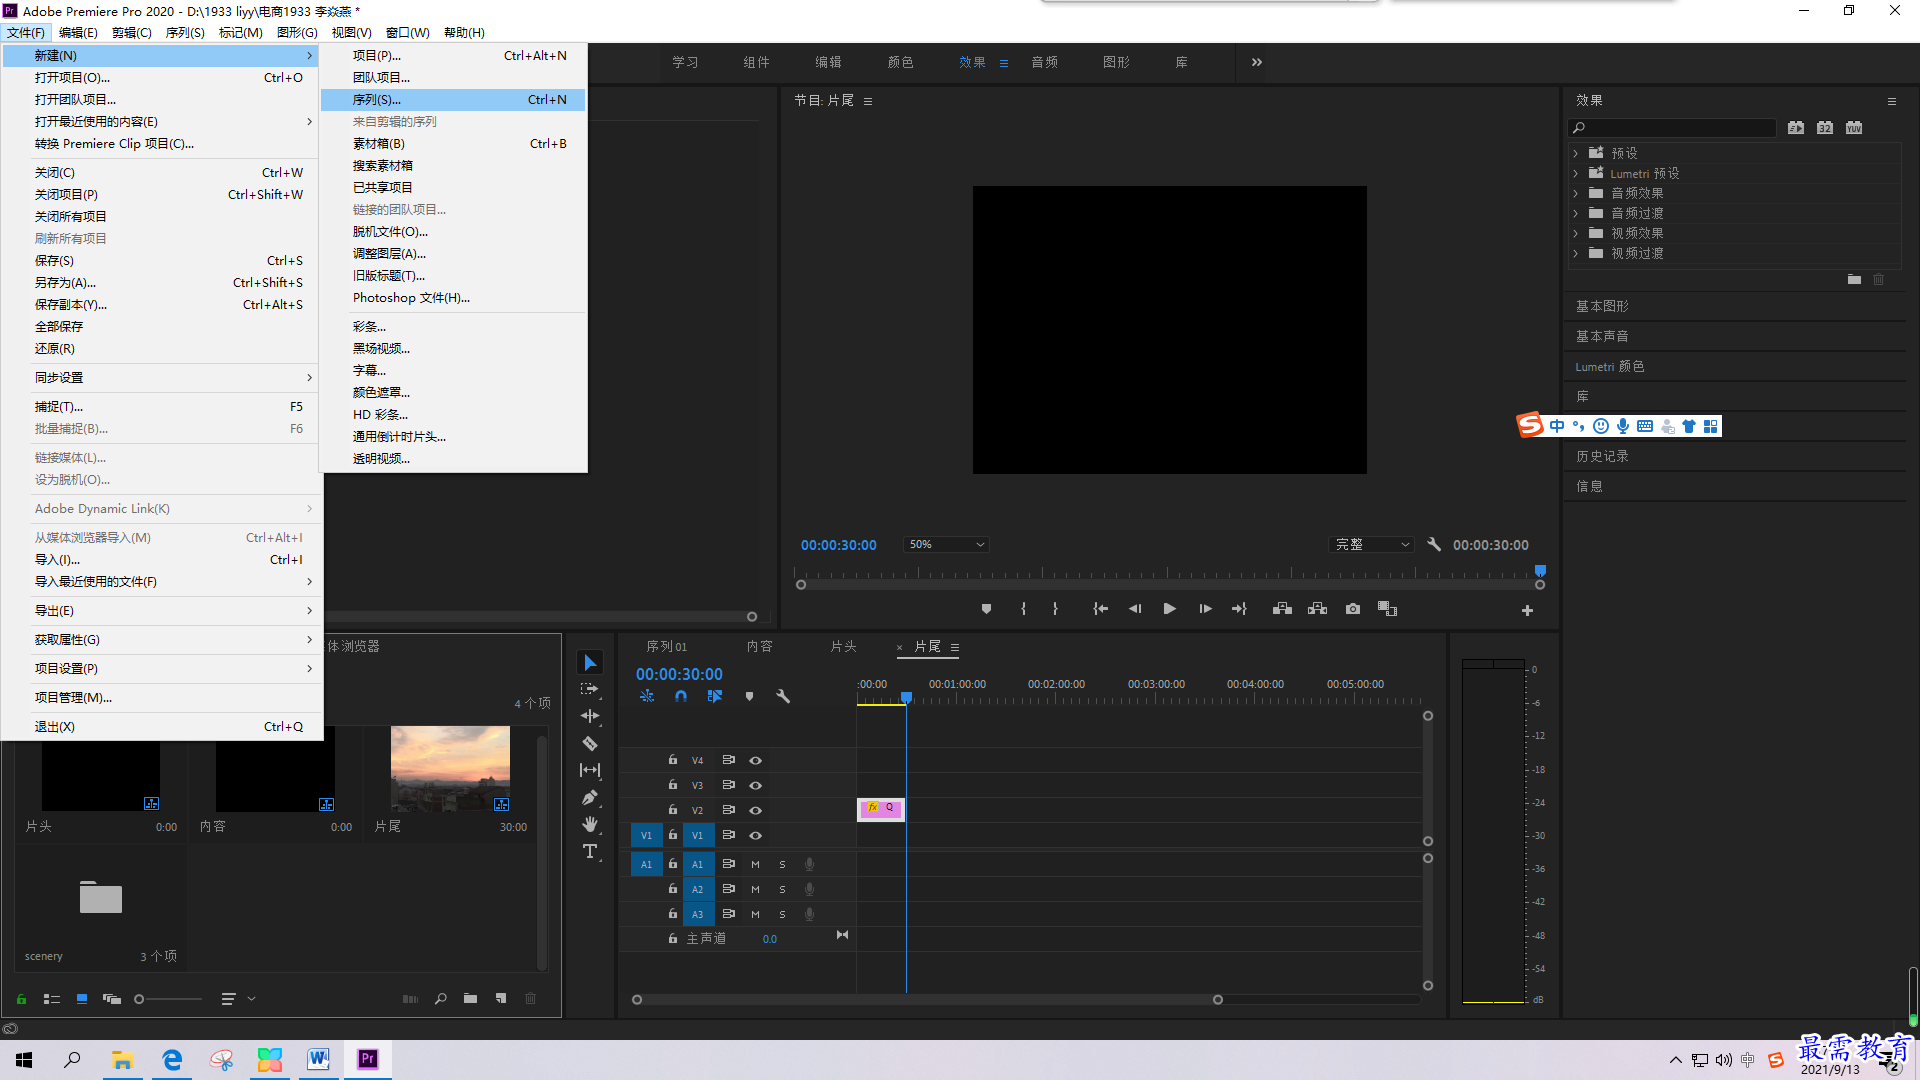Open workspace overflow chevrons
Viewport: 1920px width, 1080px height.
1257,62
